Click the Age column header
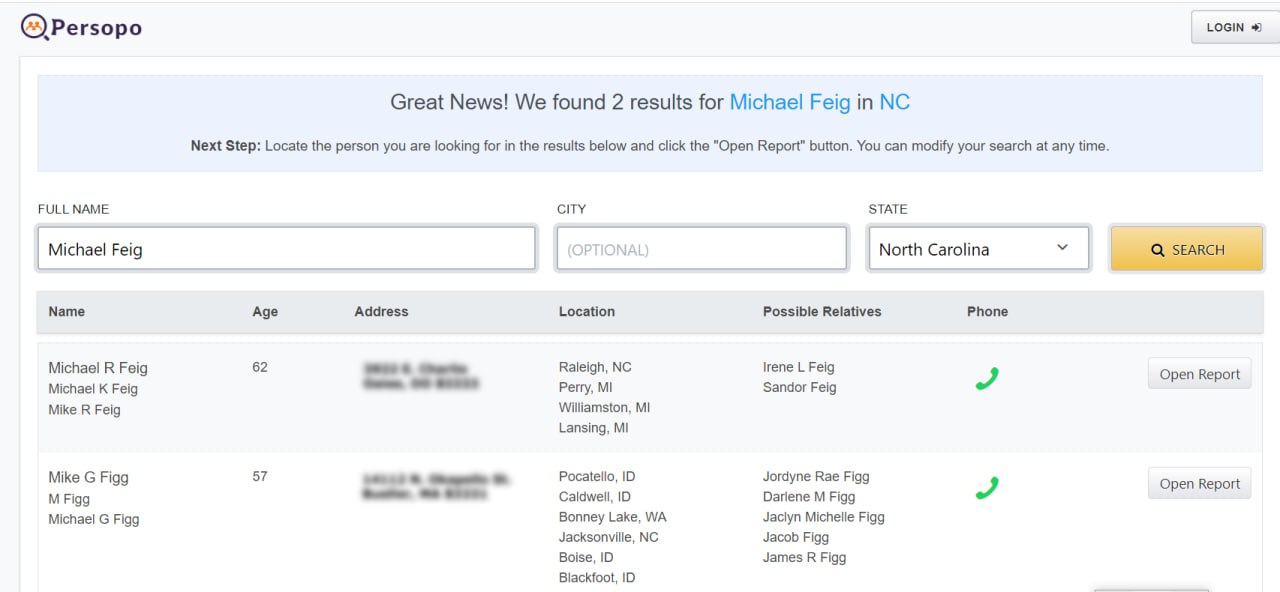 coord(265,312)
